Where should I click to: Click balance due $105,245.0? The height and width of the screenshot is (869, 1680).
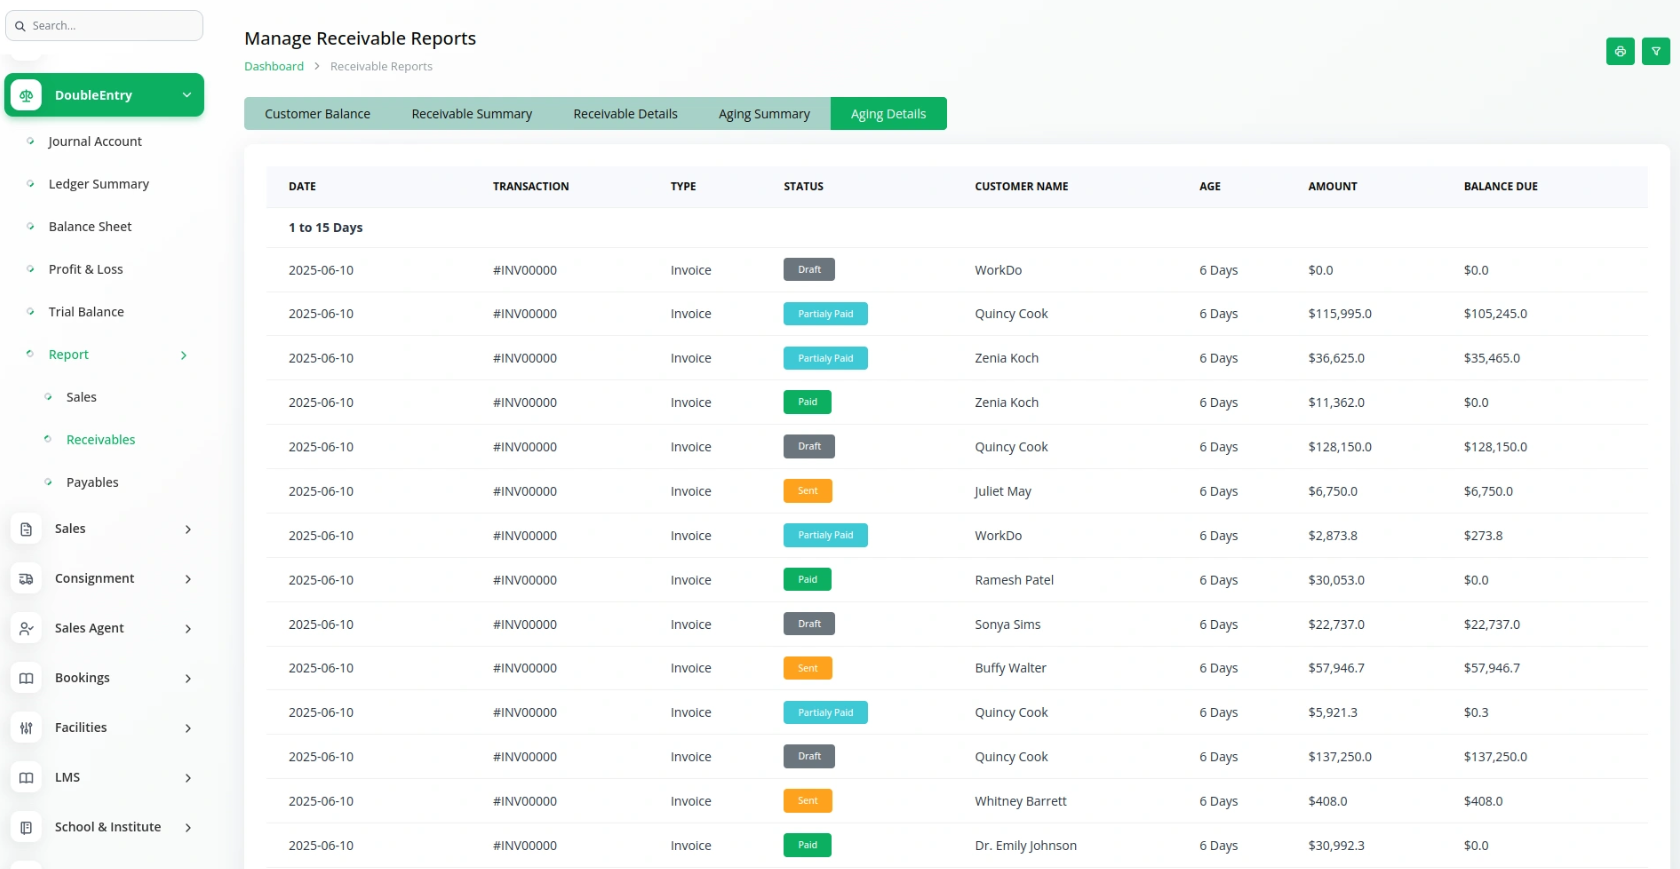[1495, 314]
